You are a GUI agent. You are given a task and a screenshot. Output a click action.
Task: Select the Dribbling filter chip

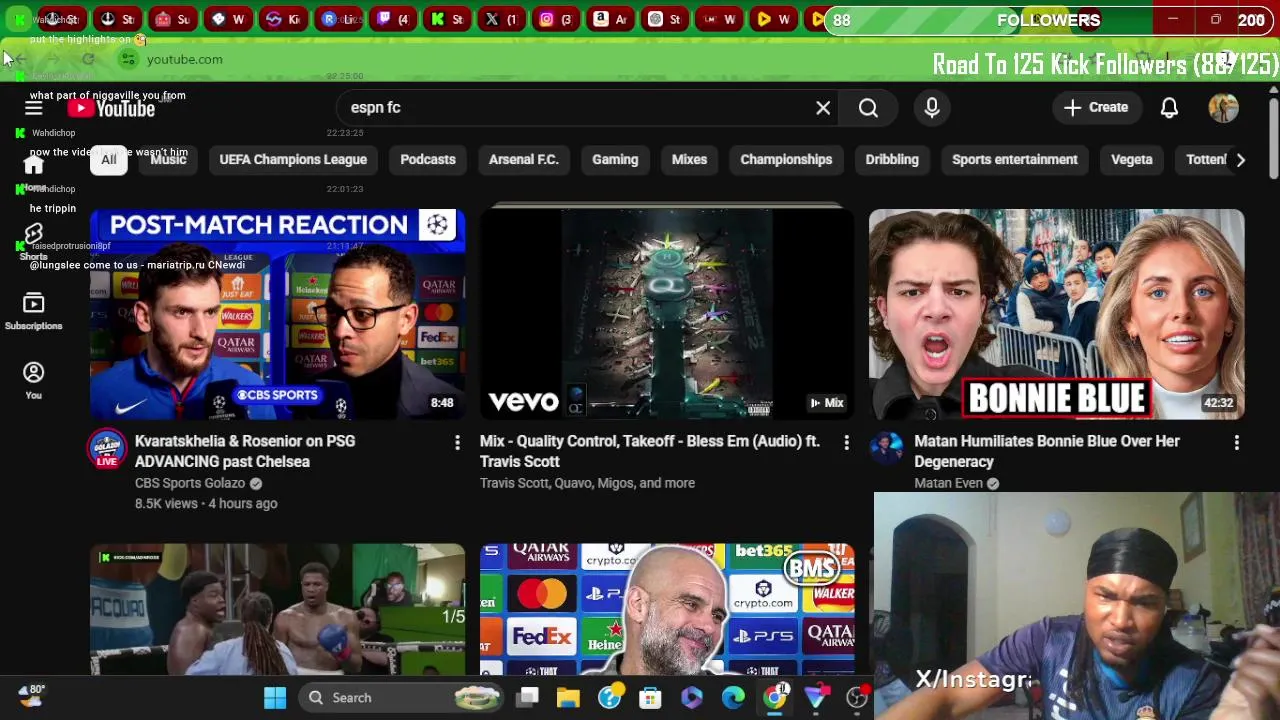(x=892, y=160)
